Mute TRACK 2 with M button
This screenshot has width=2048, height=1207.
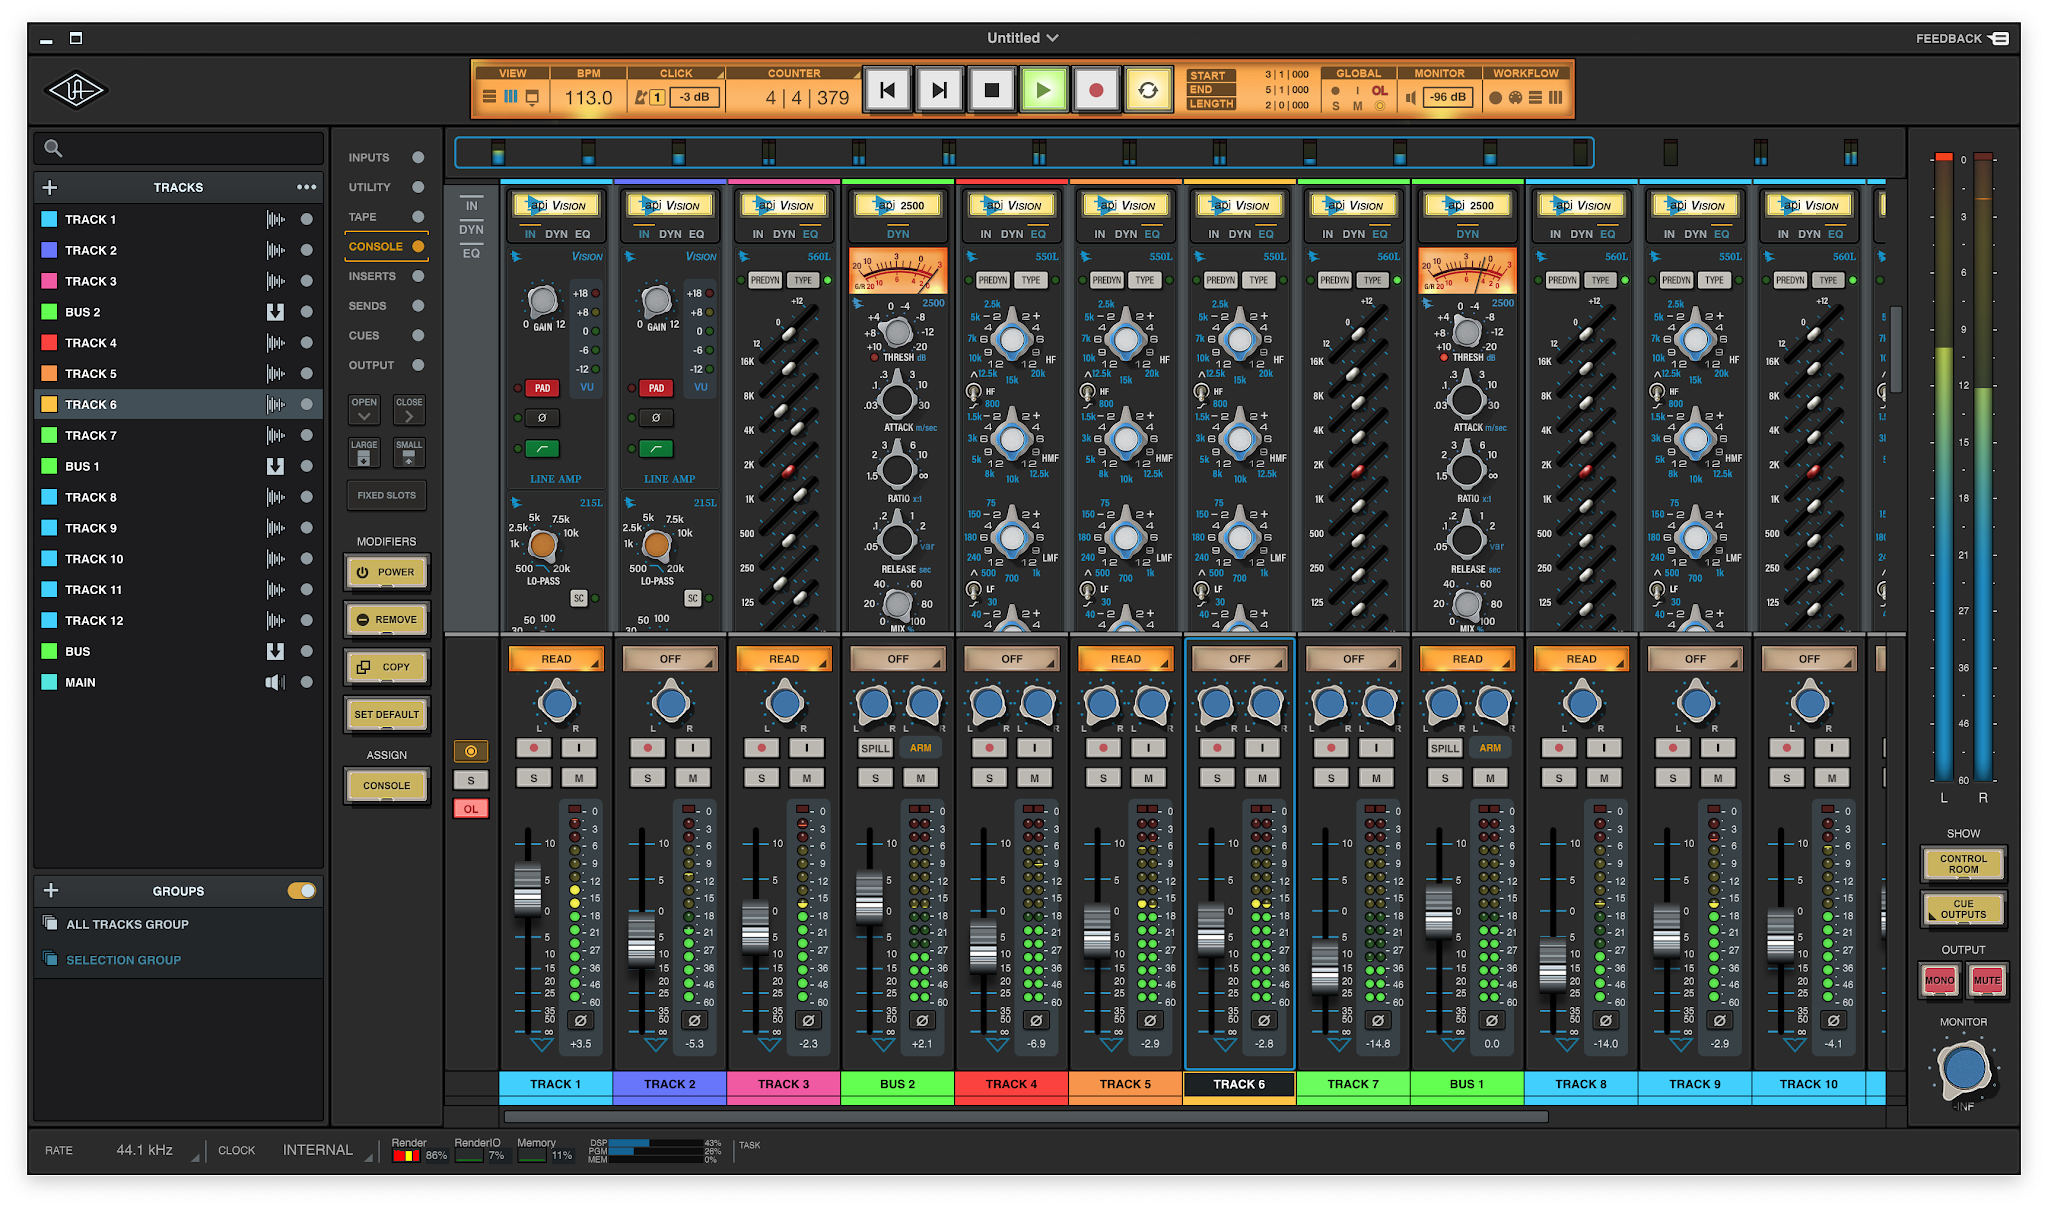point(693,778)
